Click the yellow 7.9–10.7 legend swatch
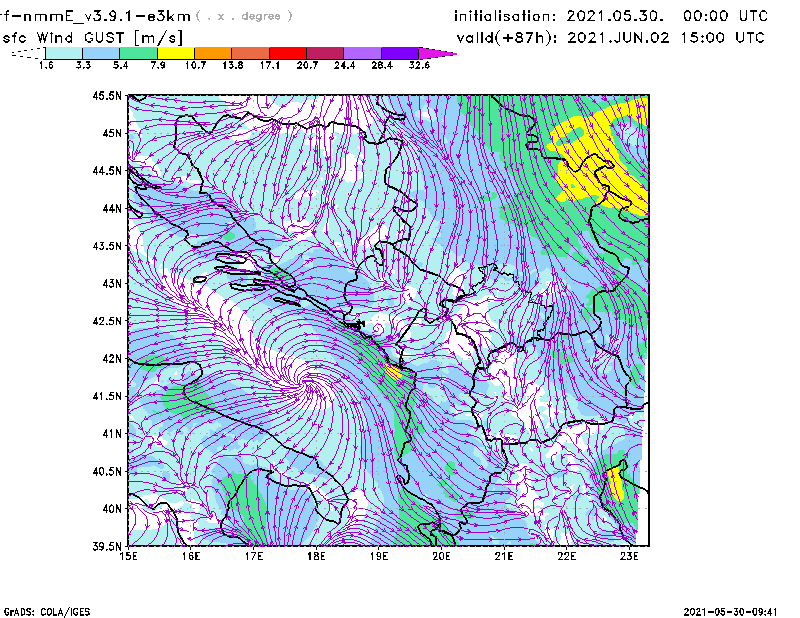800x618 pixels. click(x=176, y=53)
